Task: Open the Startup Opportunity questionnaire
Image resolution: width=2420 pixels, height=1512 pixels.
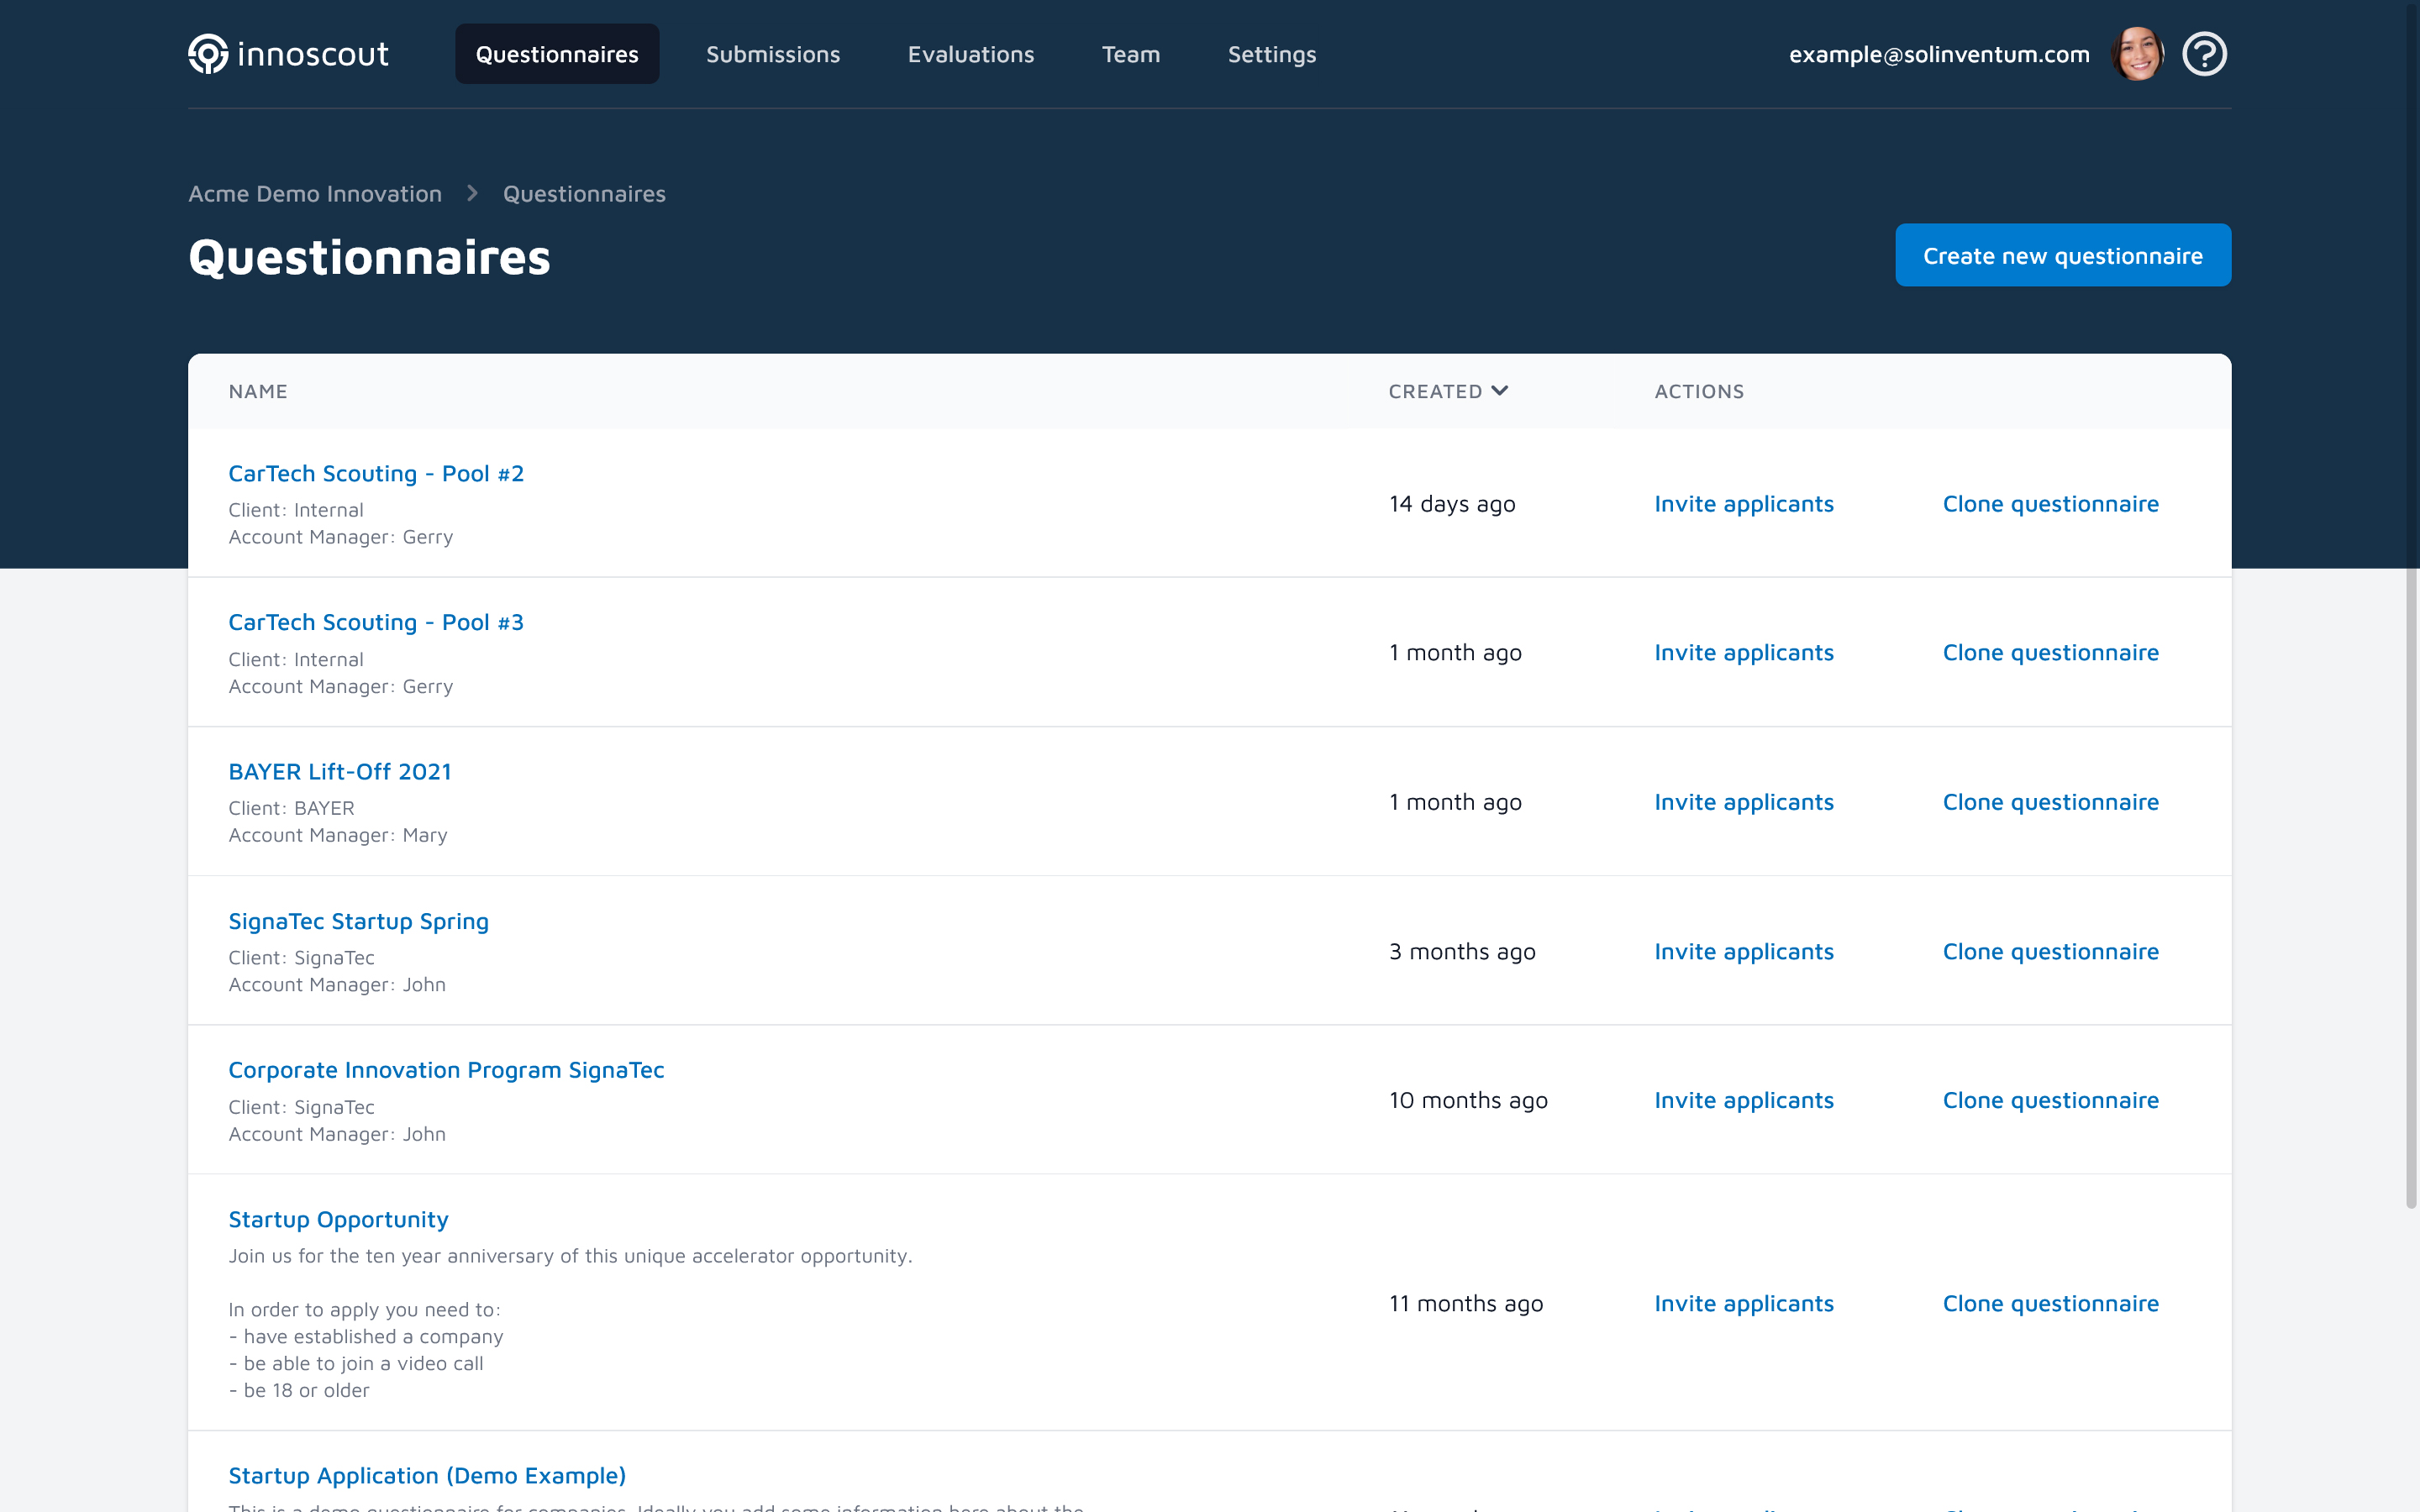Action: pos(339,1219)
